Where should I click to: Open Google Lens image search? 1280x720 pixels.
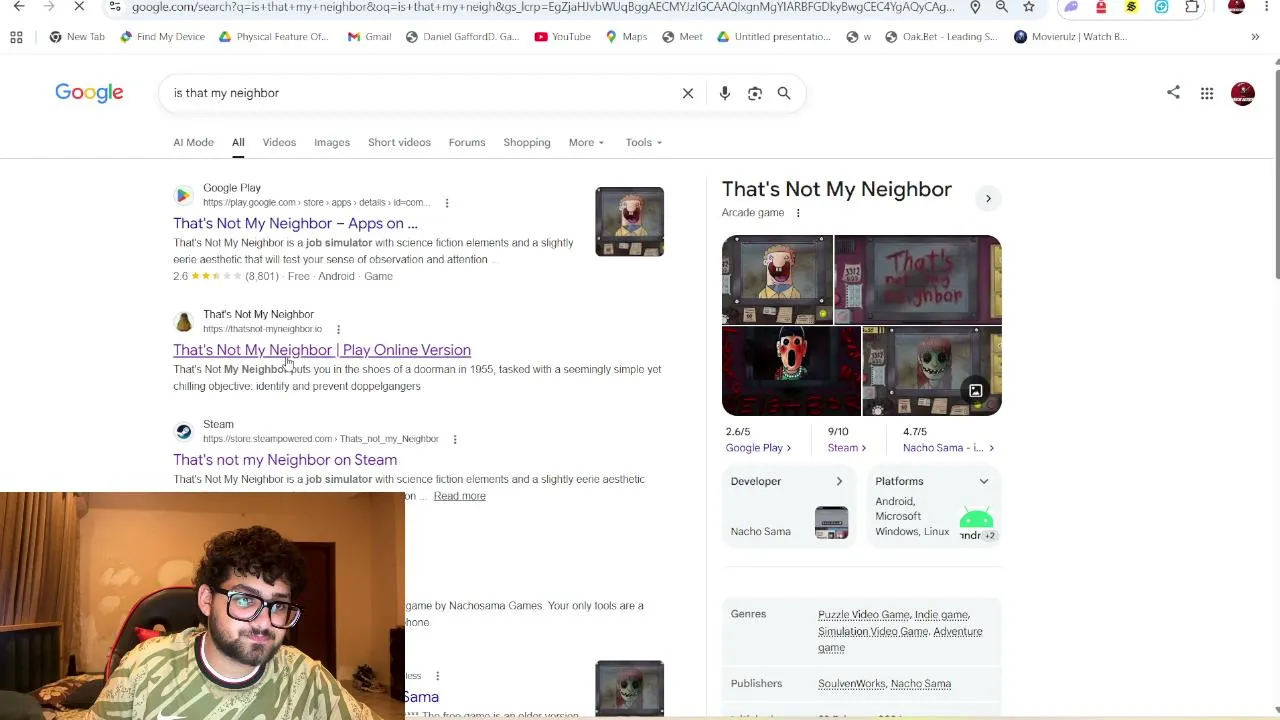pos(755,93)
